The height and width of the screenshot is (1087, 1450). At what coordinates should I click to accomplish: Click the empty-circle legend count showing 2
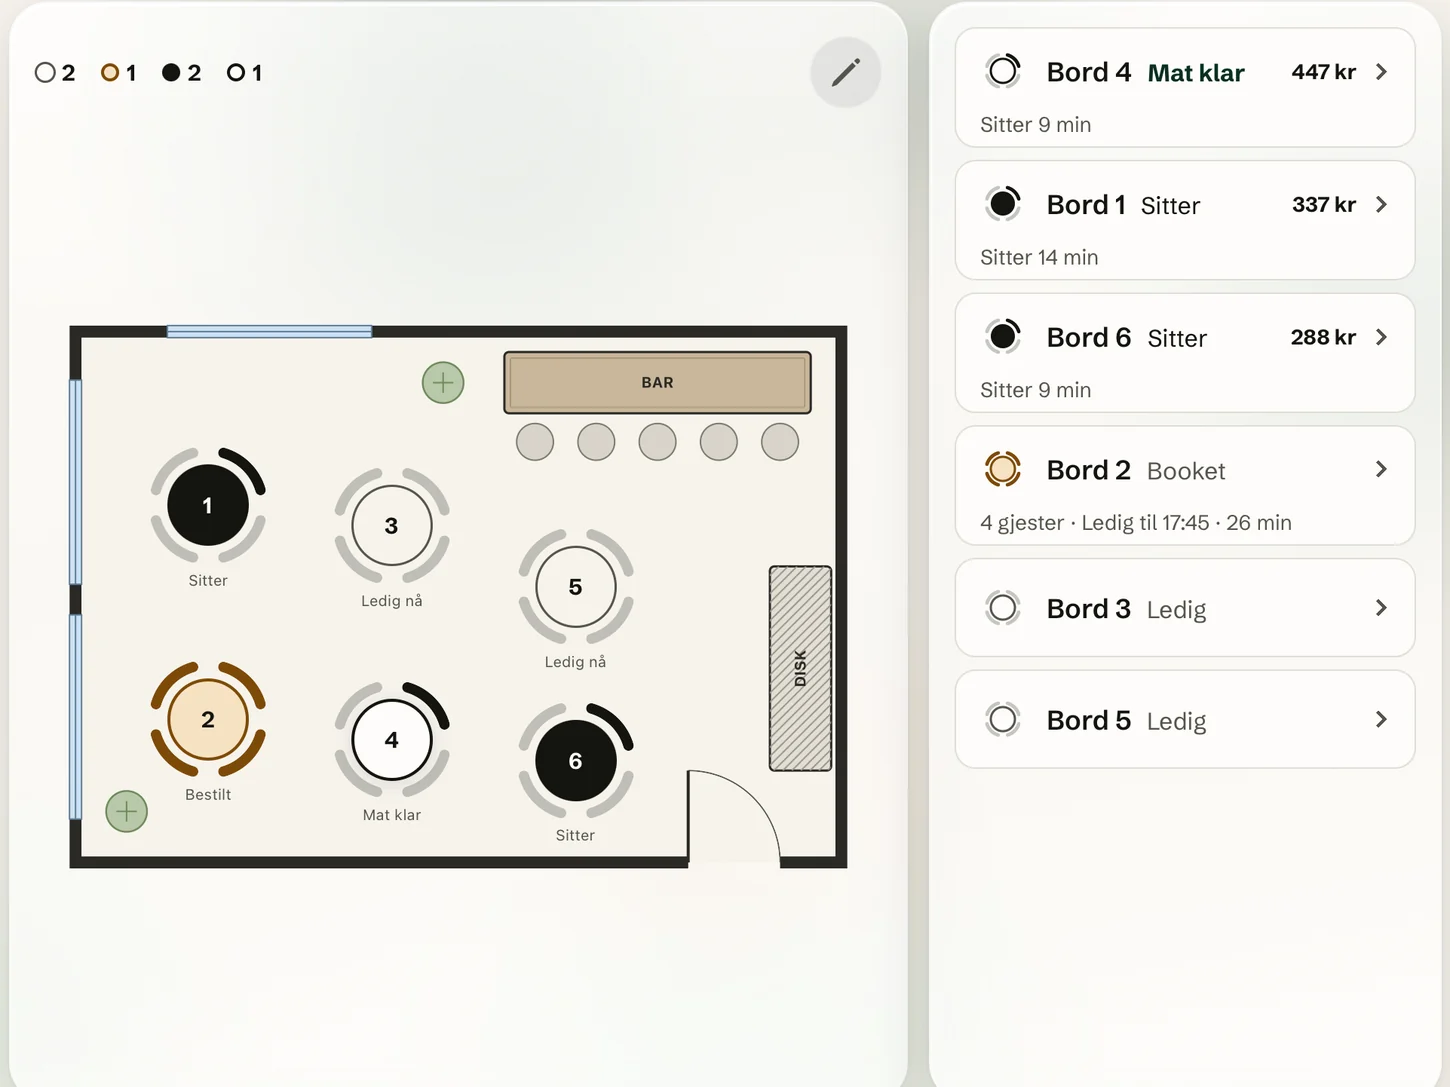click(55, 73)
